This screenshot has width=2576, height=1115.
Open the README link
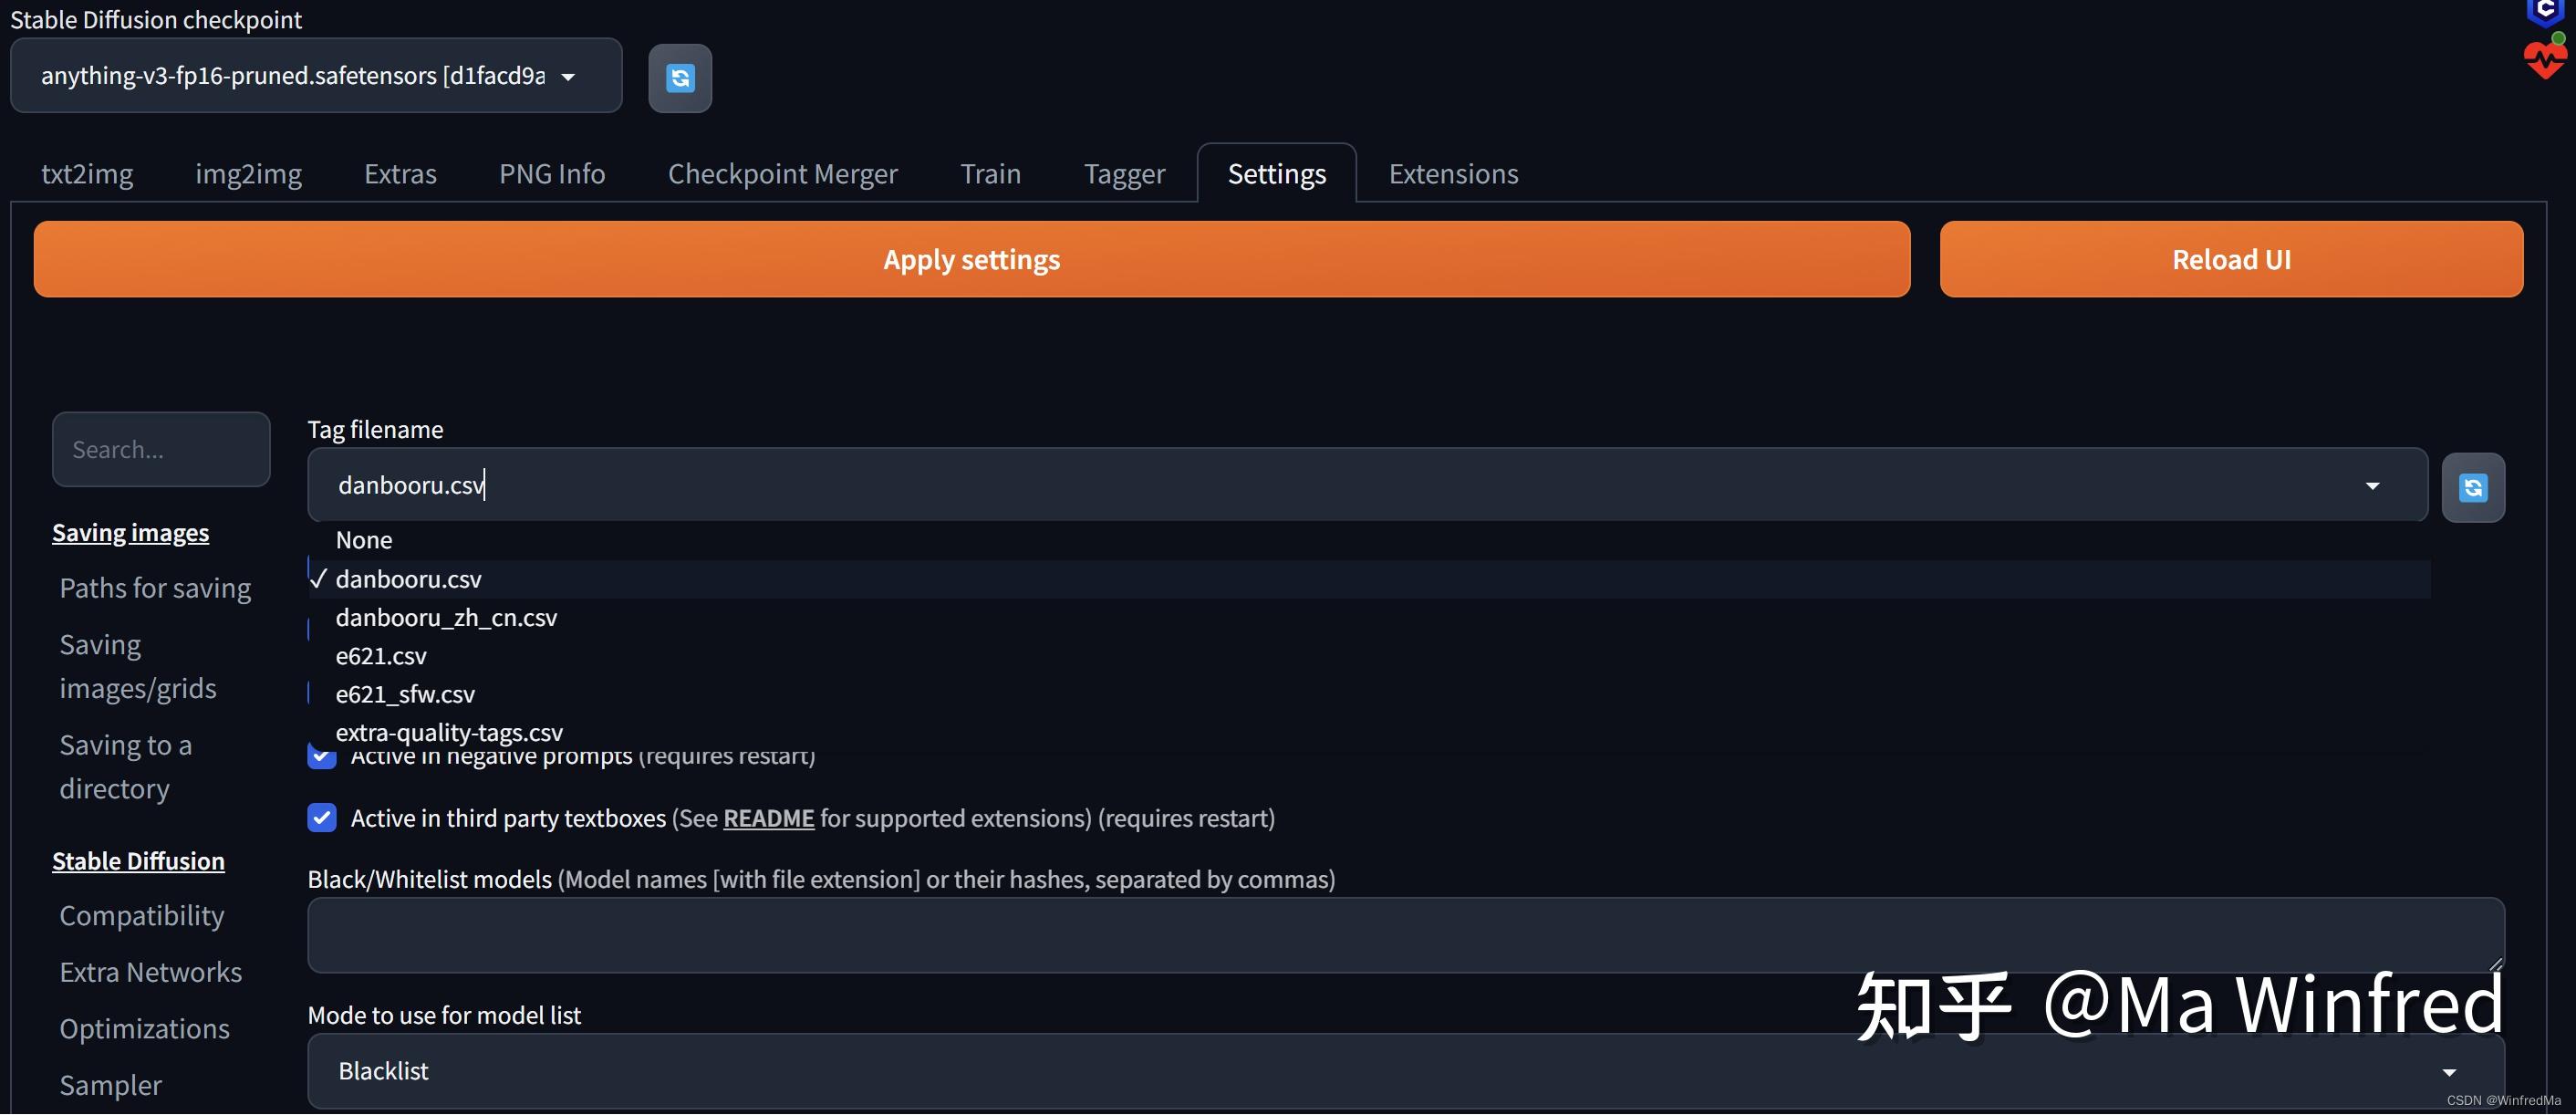point(768,818)
